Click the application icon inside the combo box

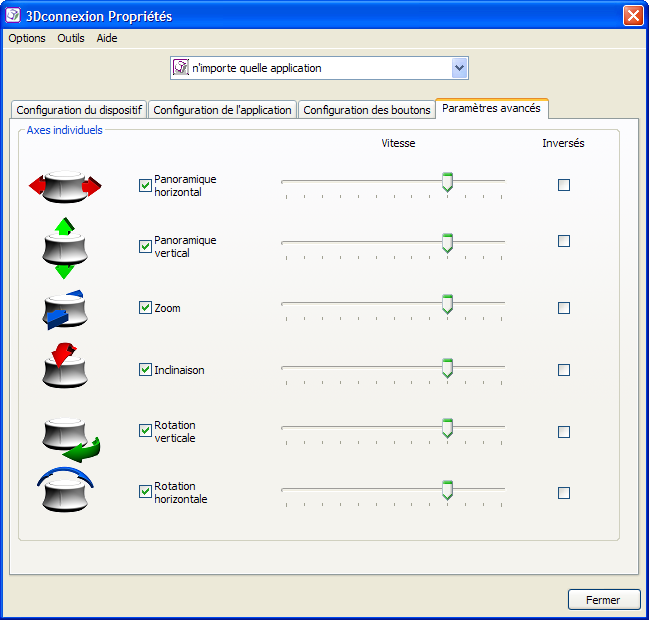[181, 68]
